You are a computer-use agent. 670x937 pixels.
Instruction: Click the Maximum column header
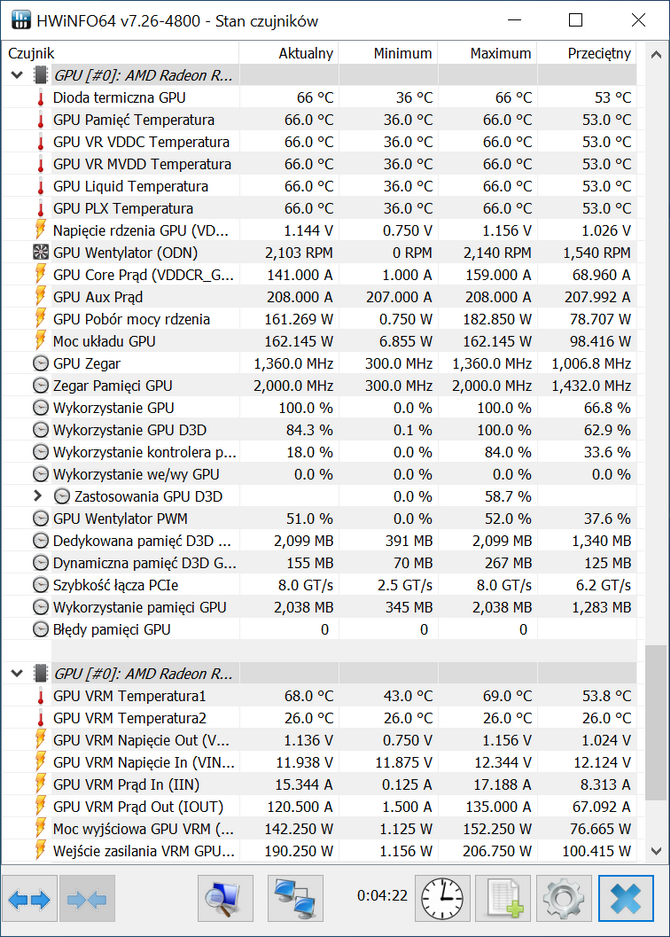click(x=487, y=53)
